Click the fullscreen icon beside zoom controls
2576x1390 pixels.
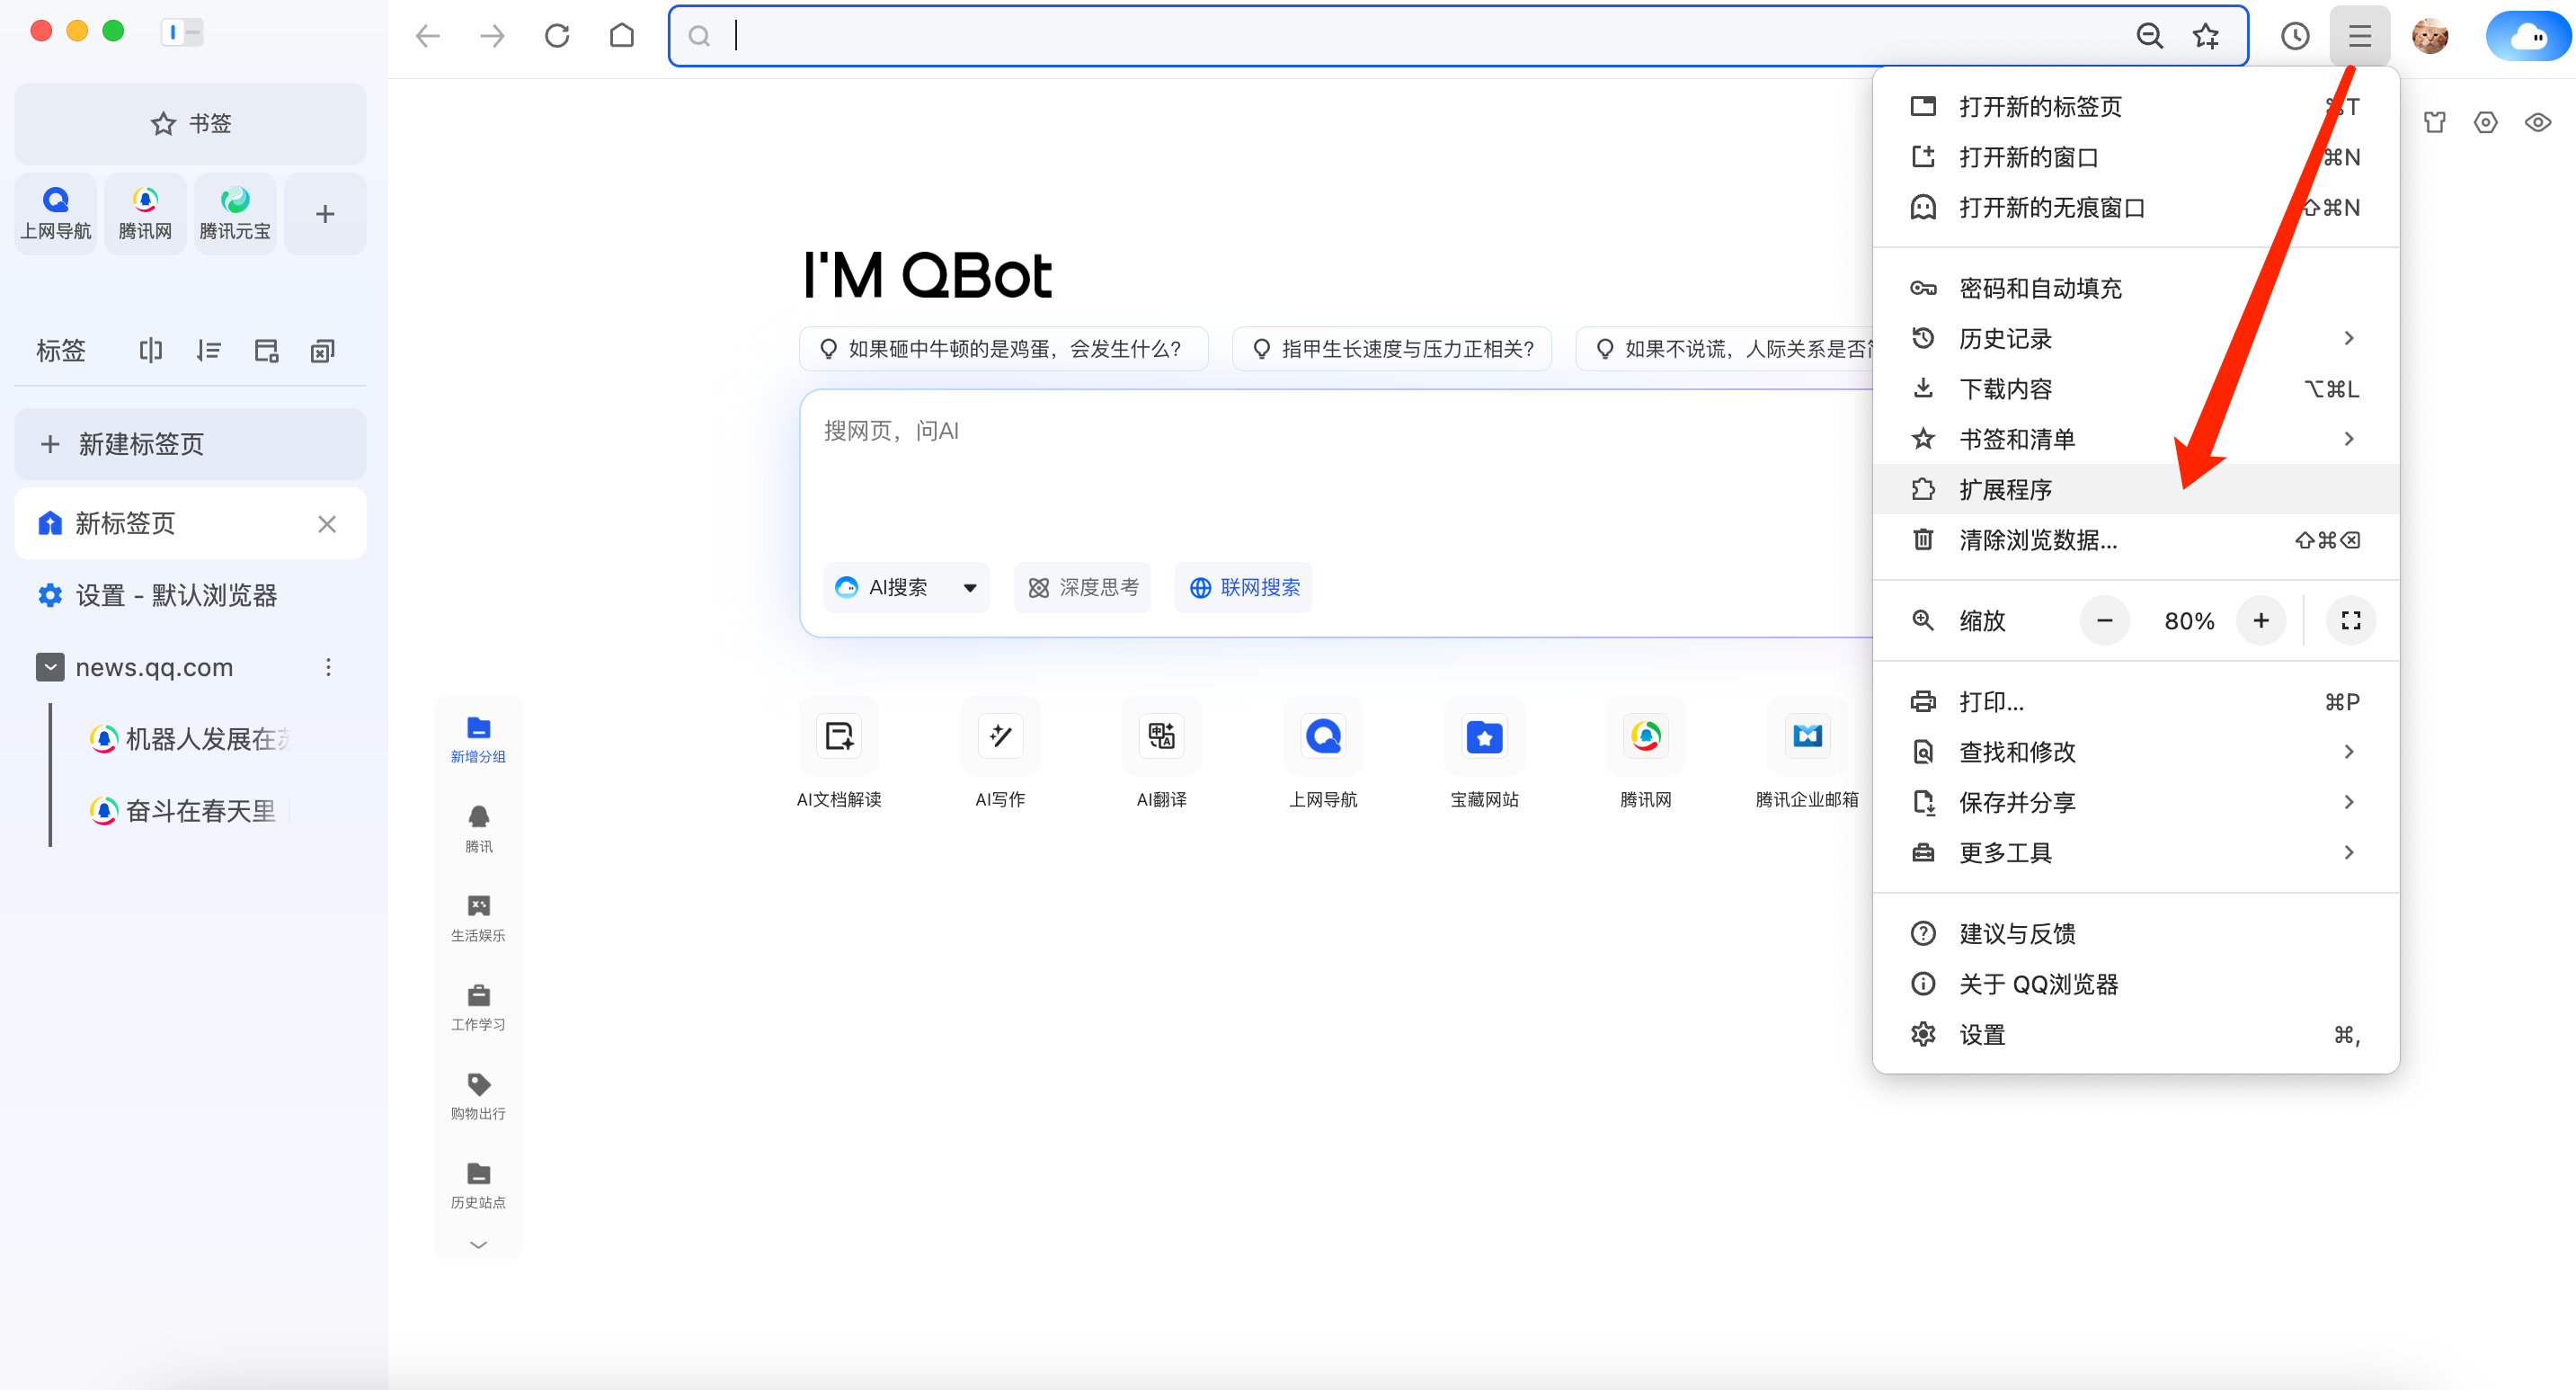tap(2351, 621)
